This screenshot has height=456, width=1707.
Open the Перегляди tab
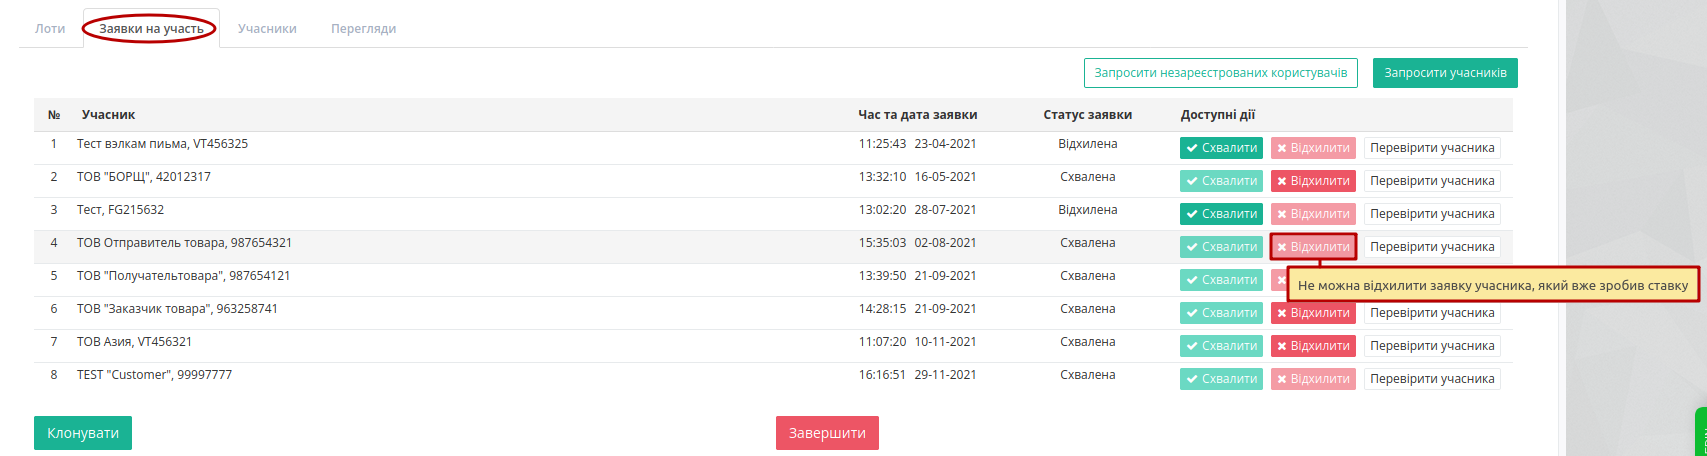point(364,28)
